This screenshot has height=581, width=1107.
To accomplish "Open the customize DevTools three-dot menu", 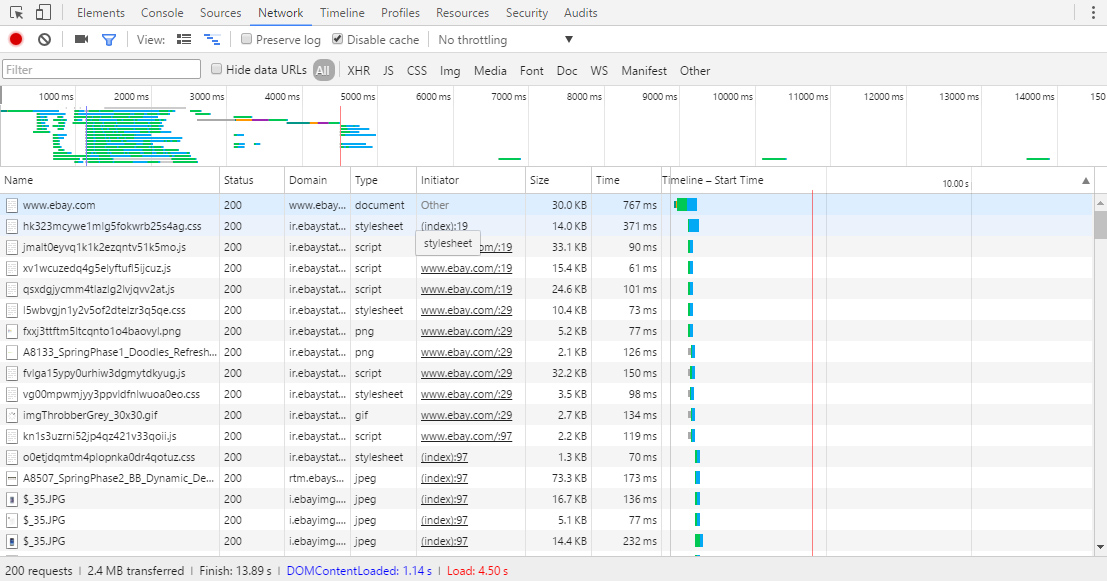I will pos(1094,11).
